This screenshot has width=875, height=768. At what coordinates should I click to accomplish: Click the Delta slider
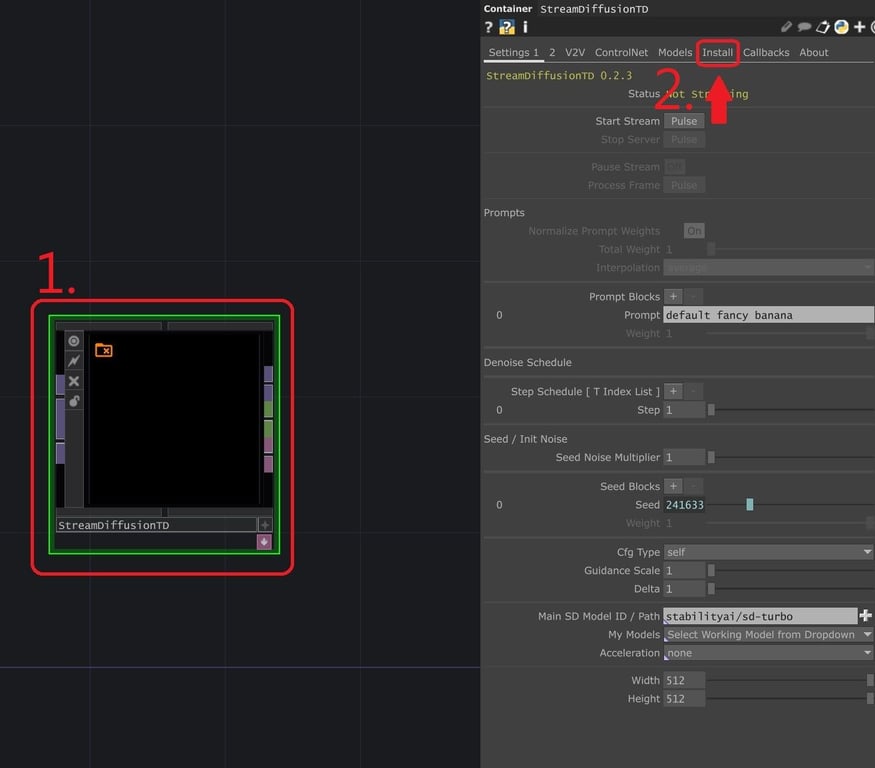coord(790,589)
